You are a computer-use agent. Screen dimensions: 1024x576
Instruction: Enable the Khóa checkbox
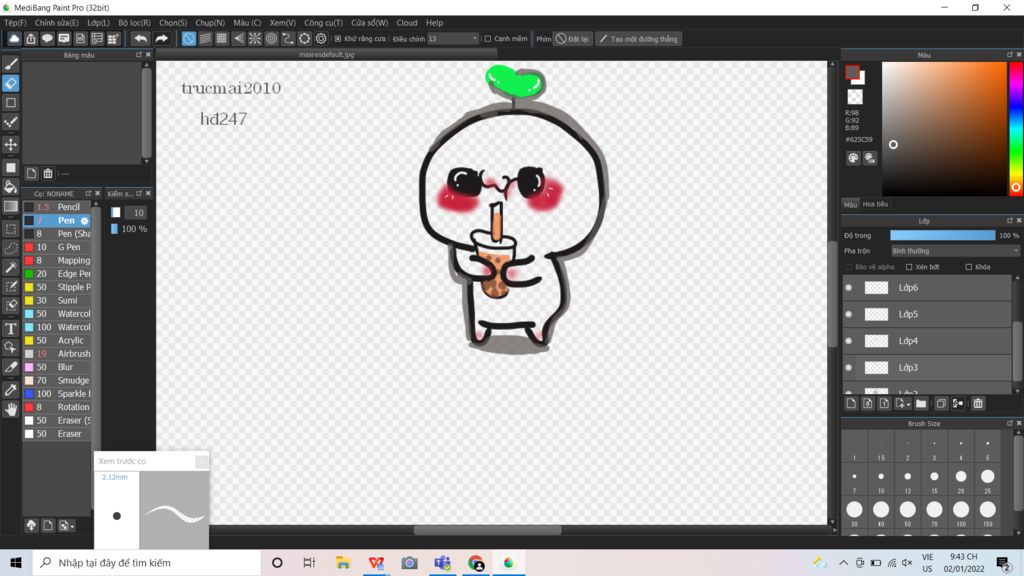[x=968, y=267]
